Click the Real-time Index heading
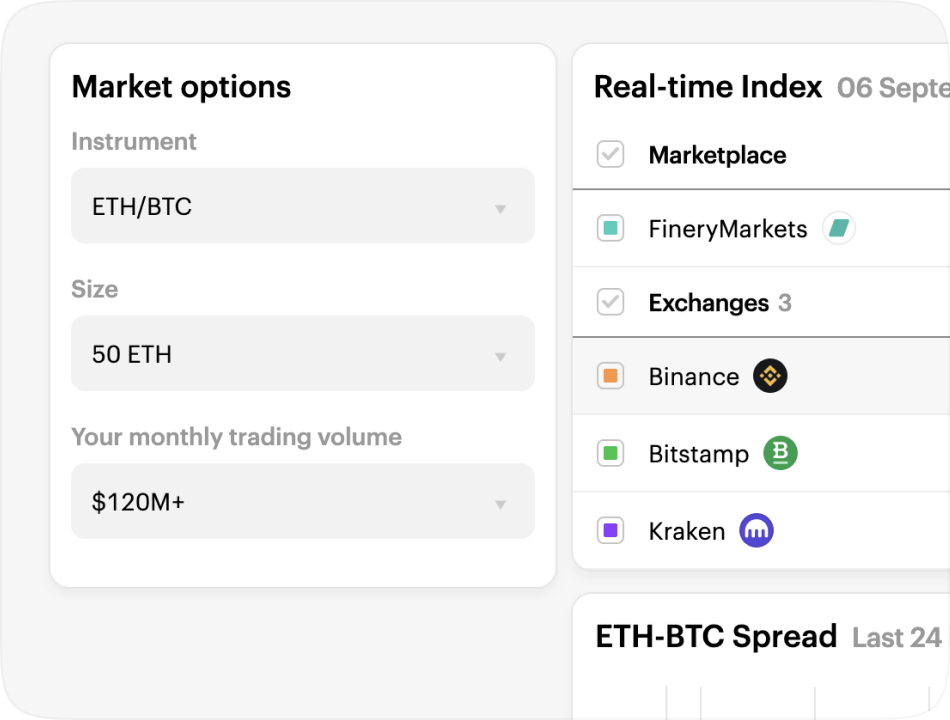950x720 pixels. 708,87
